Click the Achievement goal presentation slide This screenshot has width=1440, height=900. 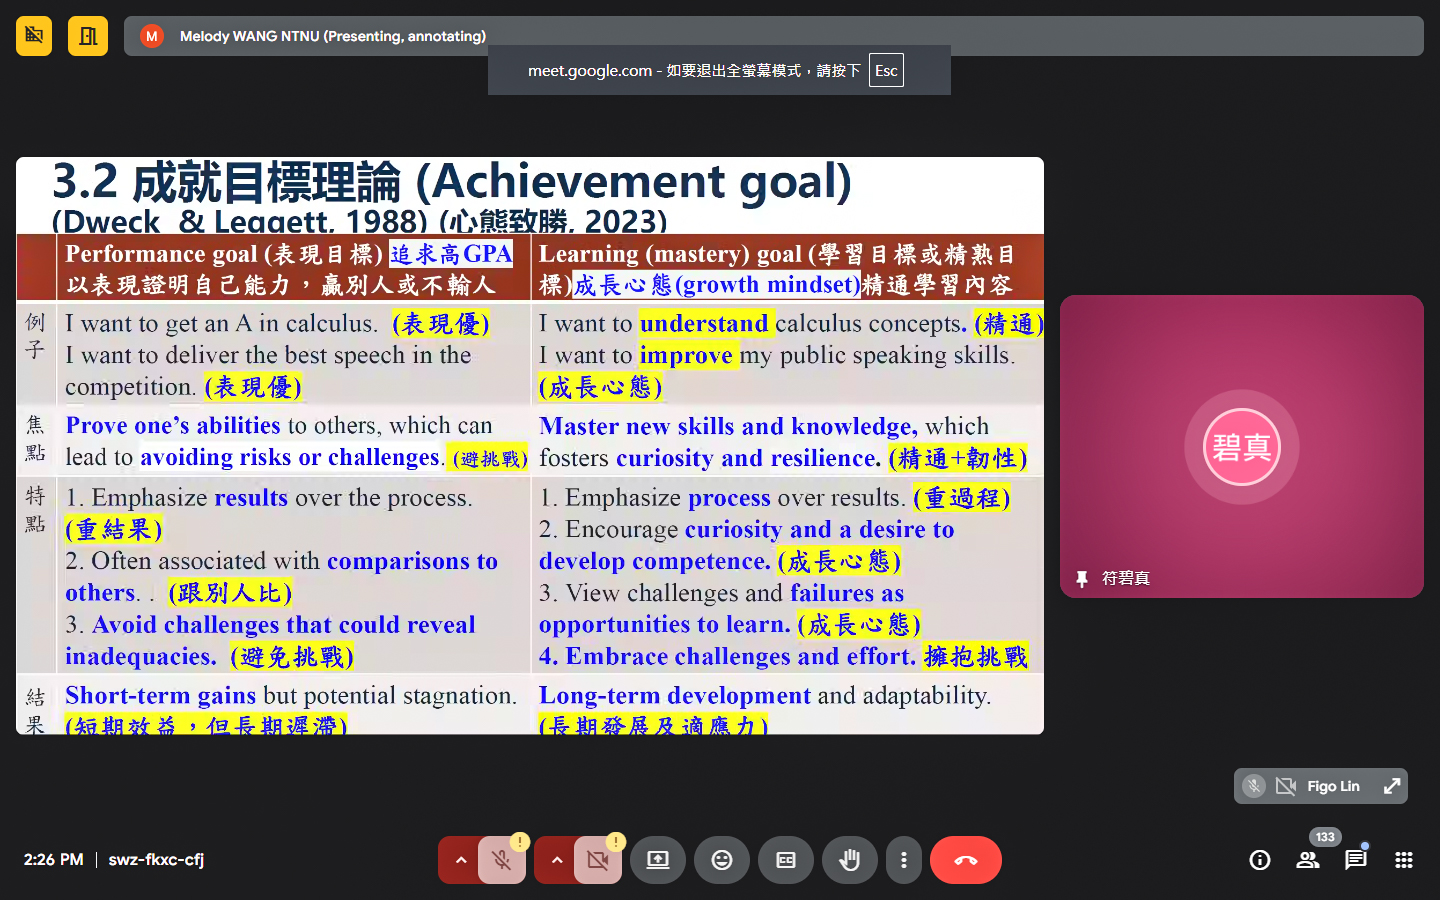[x=530, y=446]
